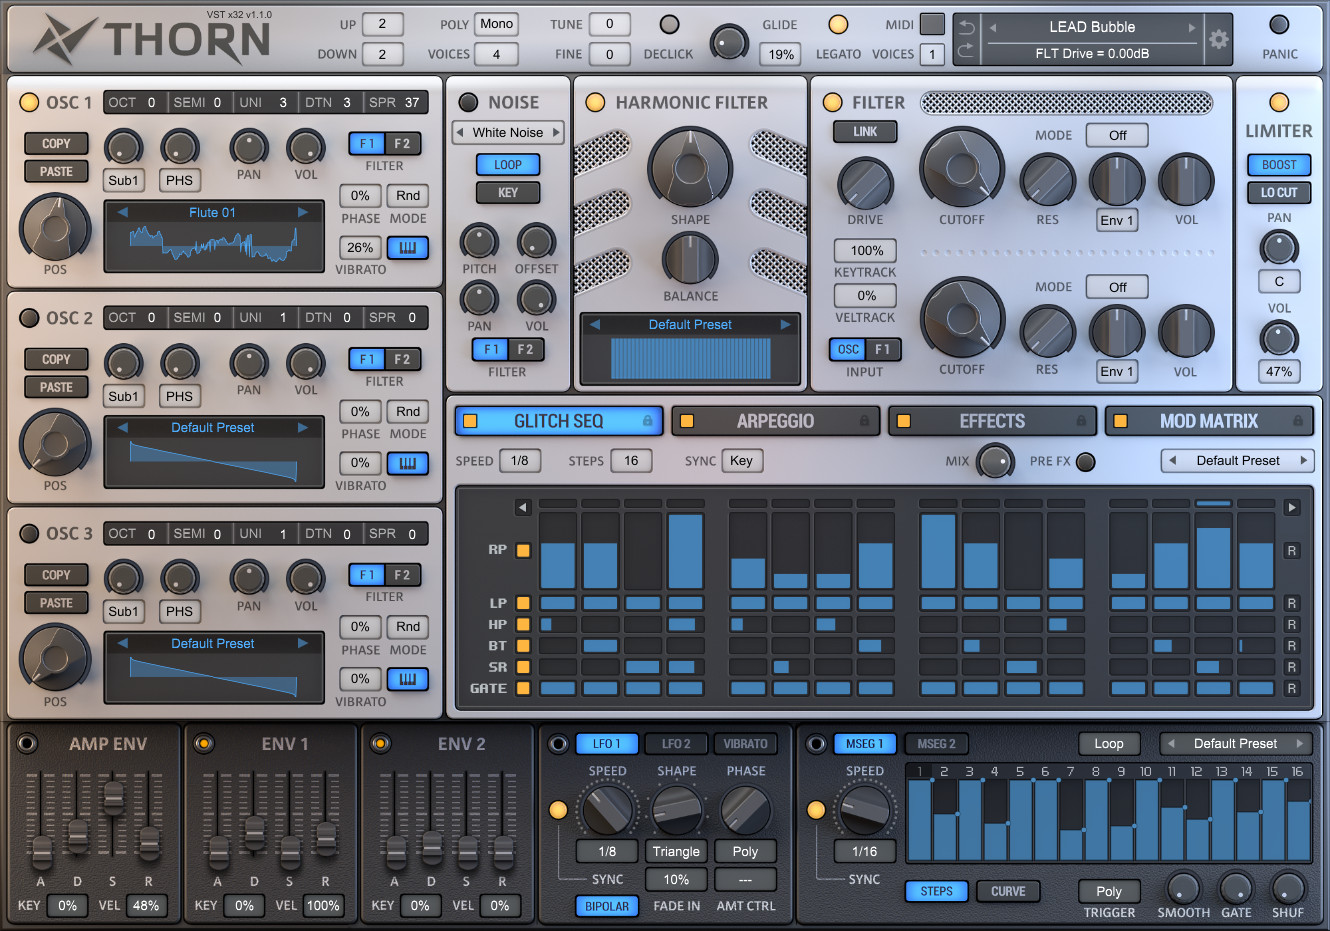
Task: Adjust the AMP ENV sustain slider
Action: coord(113,797)
